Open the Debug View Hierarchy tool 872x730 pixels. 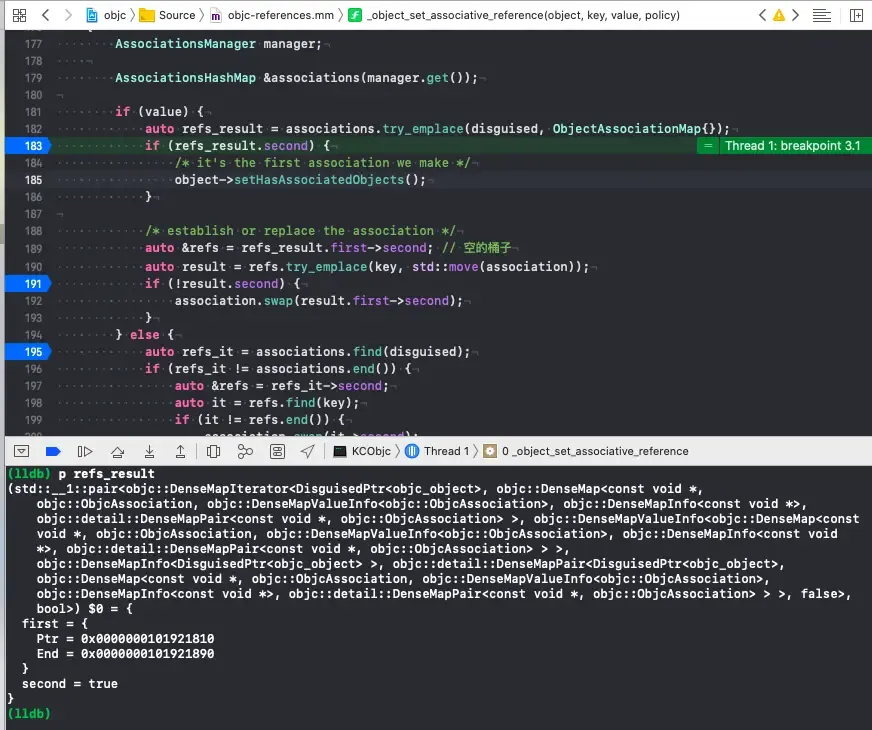click(211, 451)
